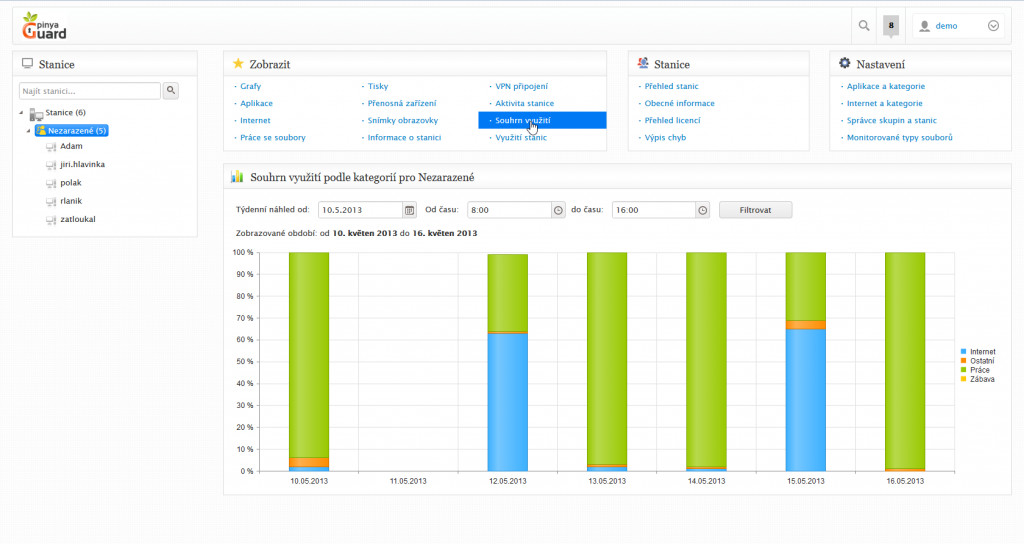
Task: Click the blue Internet legend swatch
Action: click(963, 351)
